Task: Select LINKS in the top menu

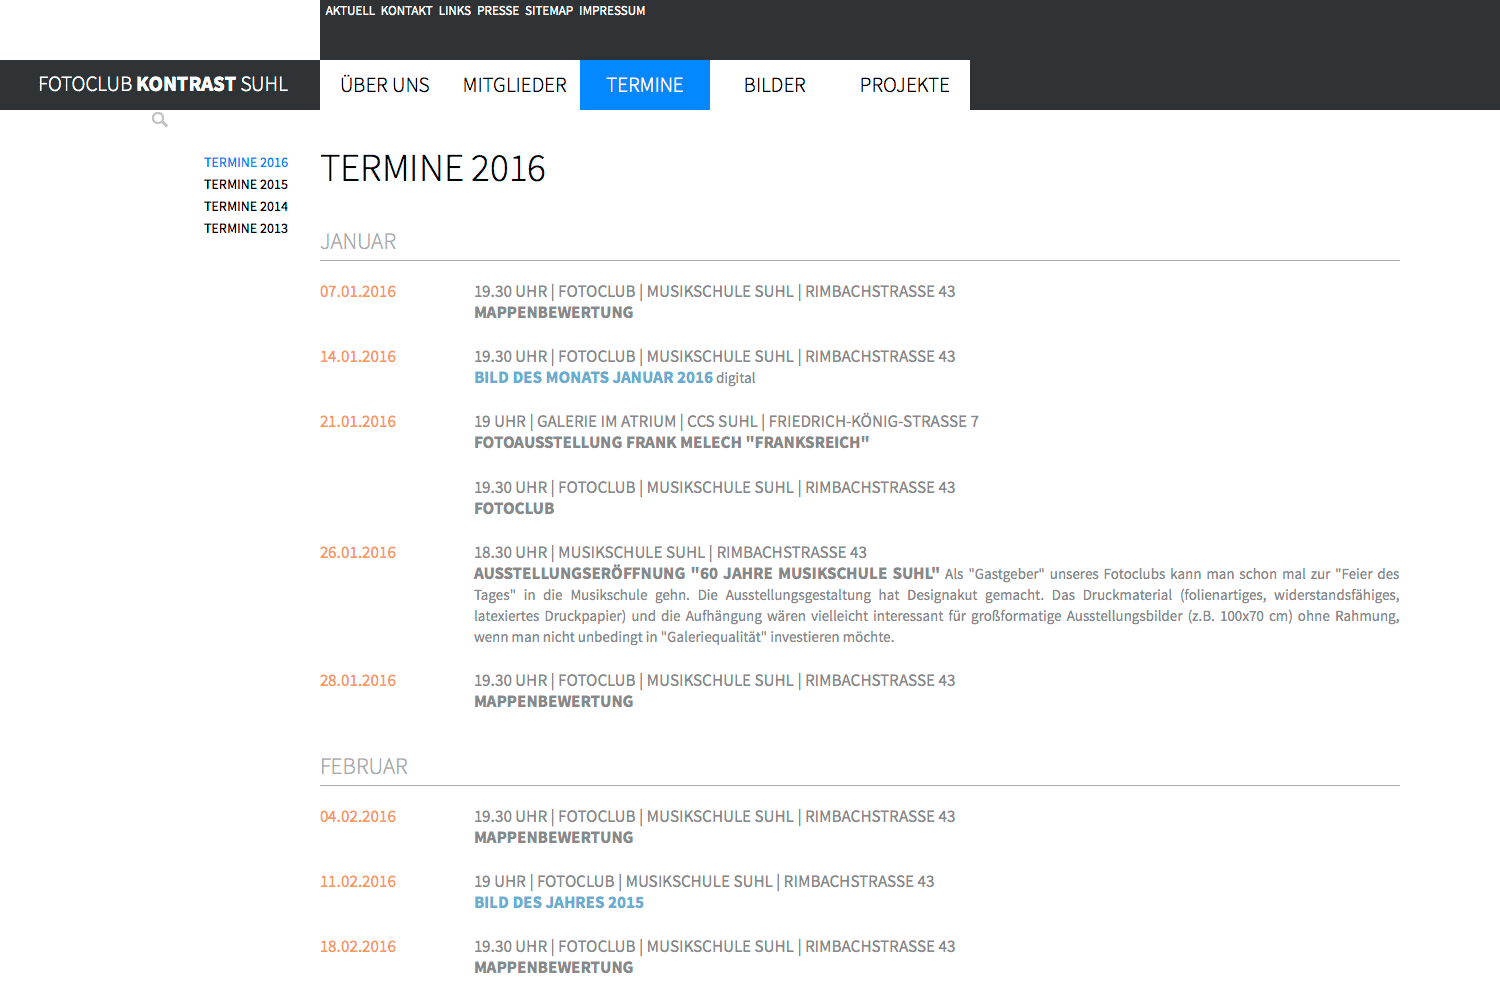Action: coord(454,10)
